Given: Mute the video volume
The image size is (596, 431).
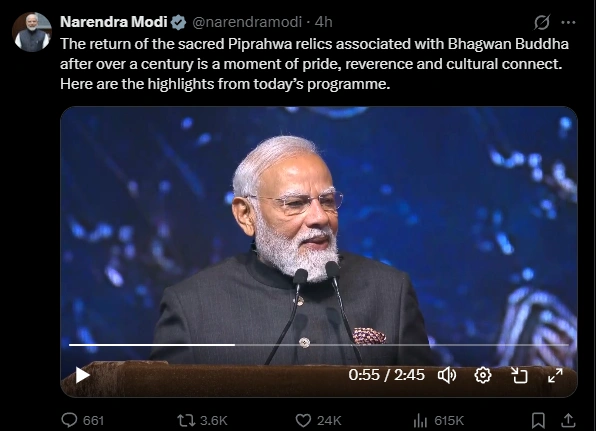Looking at the screenshot, I should (x=447, y=375).
